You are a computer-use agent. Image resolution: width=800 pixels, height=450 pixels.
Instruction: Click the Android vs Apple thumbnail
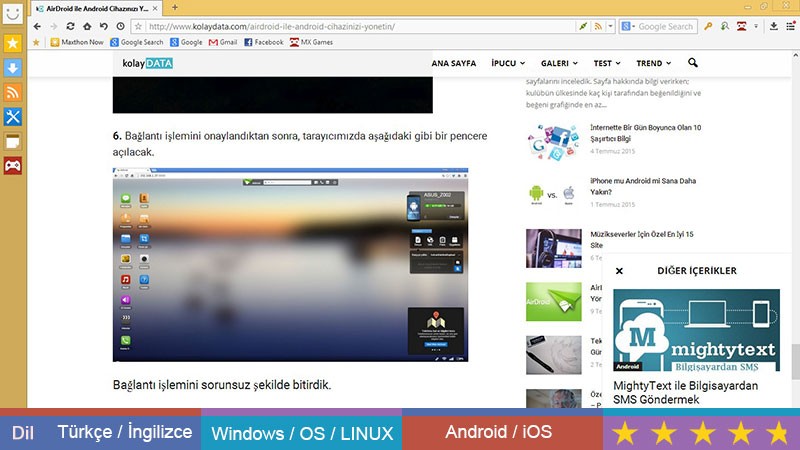554,194
